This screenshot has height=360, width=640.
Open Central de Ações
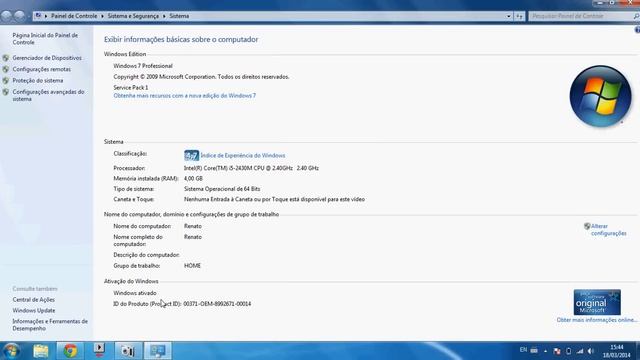click(33, 300)
